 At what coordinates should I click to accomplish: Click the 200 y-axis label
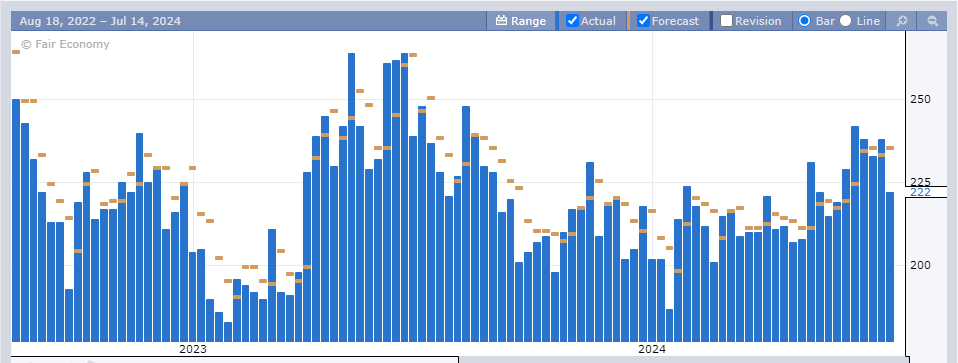click(x=920, y=265)
